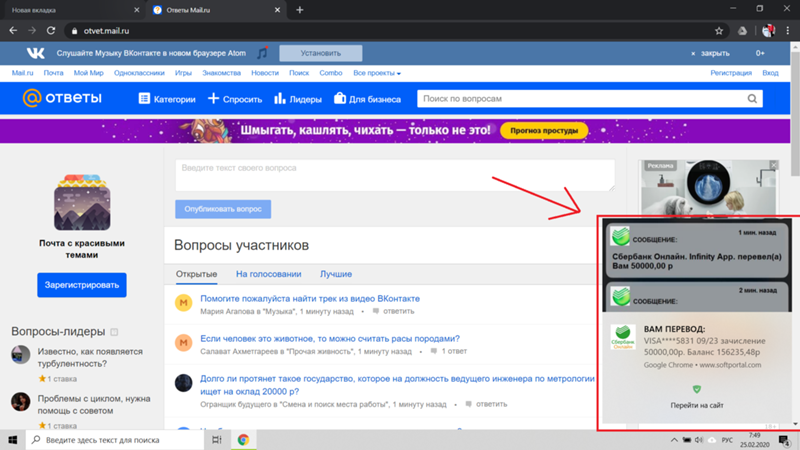This screenshot has width=800, height=450.
Task: Click the Sberbank icon in first notification
Action: click(620, 236)
